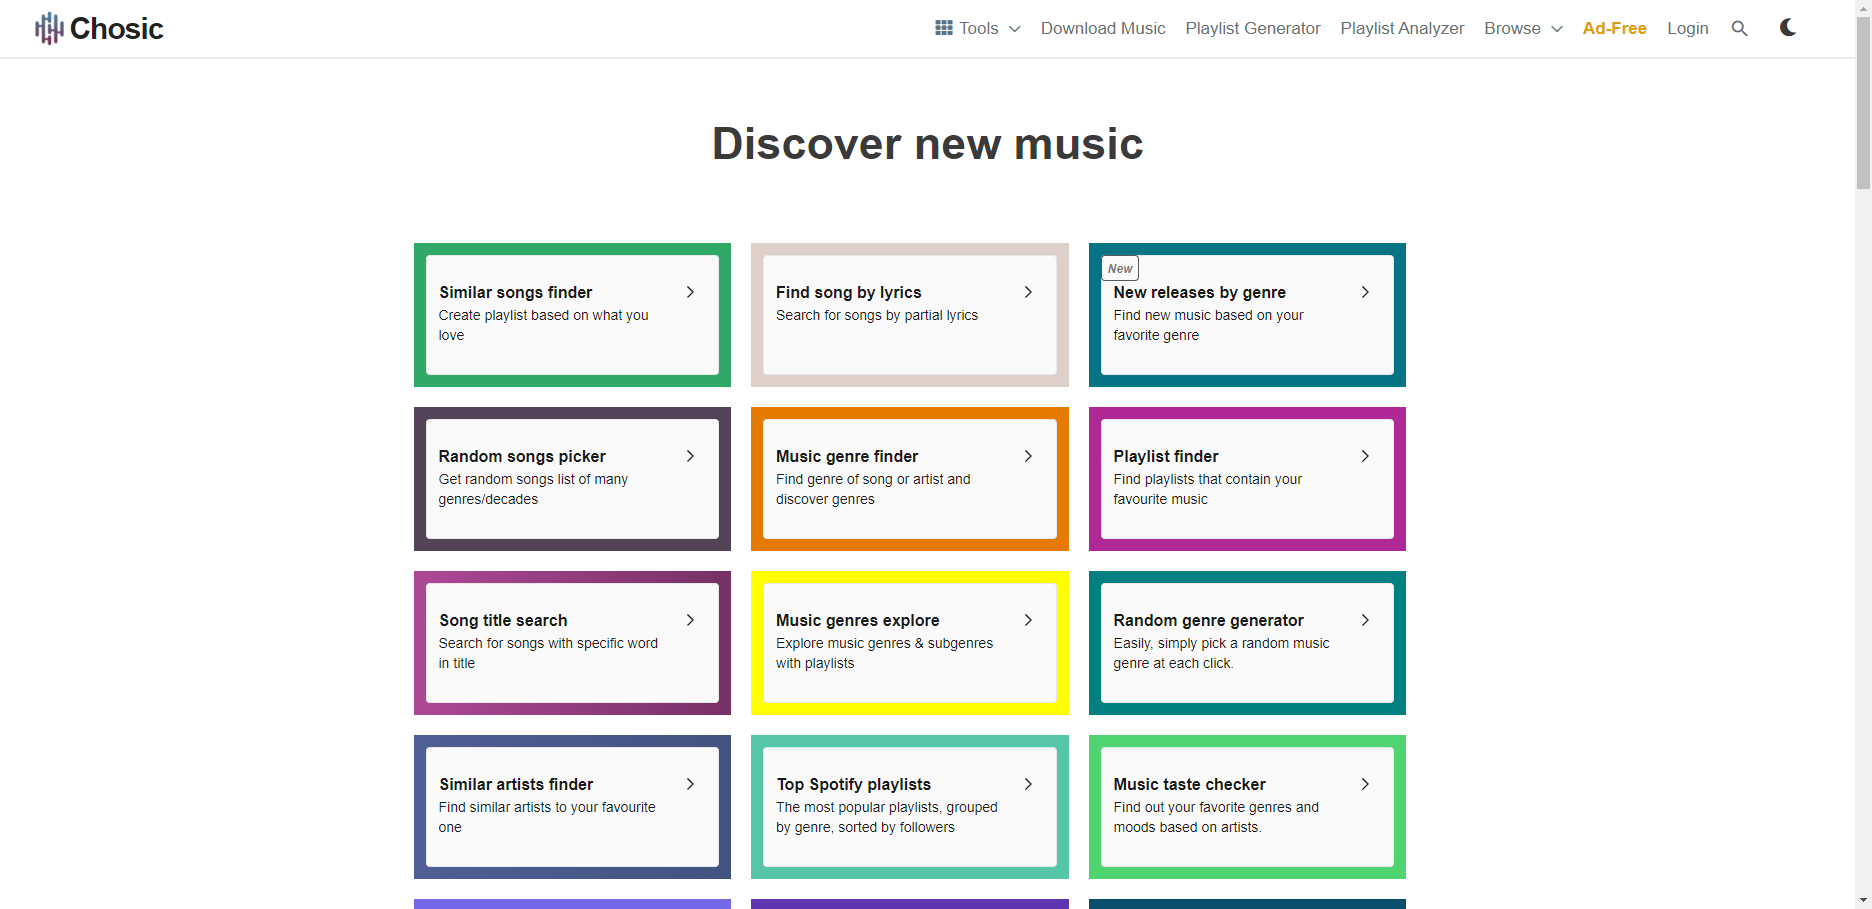Open Top Spotify playlists card
Screen dimensions: 1872x909
[x=910, y=807]
